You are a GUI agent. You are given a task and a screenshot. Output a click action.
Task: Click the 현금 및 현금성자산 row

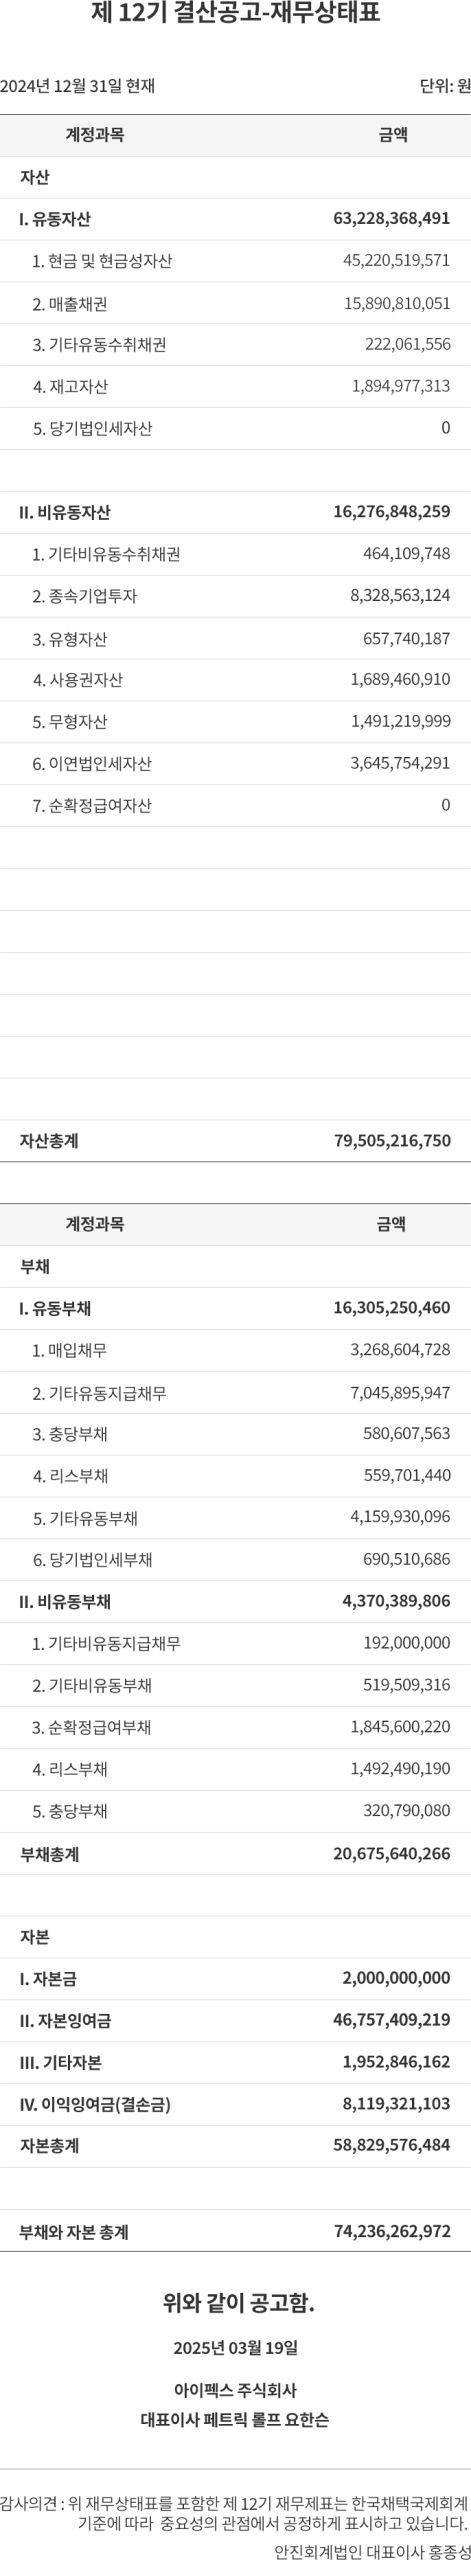pos(235,261)
